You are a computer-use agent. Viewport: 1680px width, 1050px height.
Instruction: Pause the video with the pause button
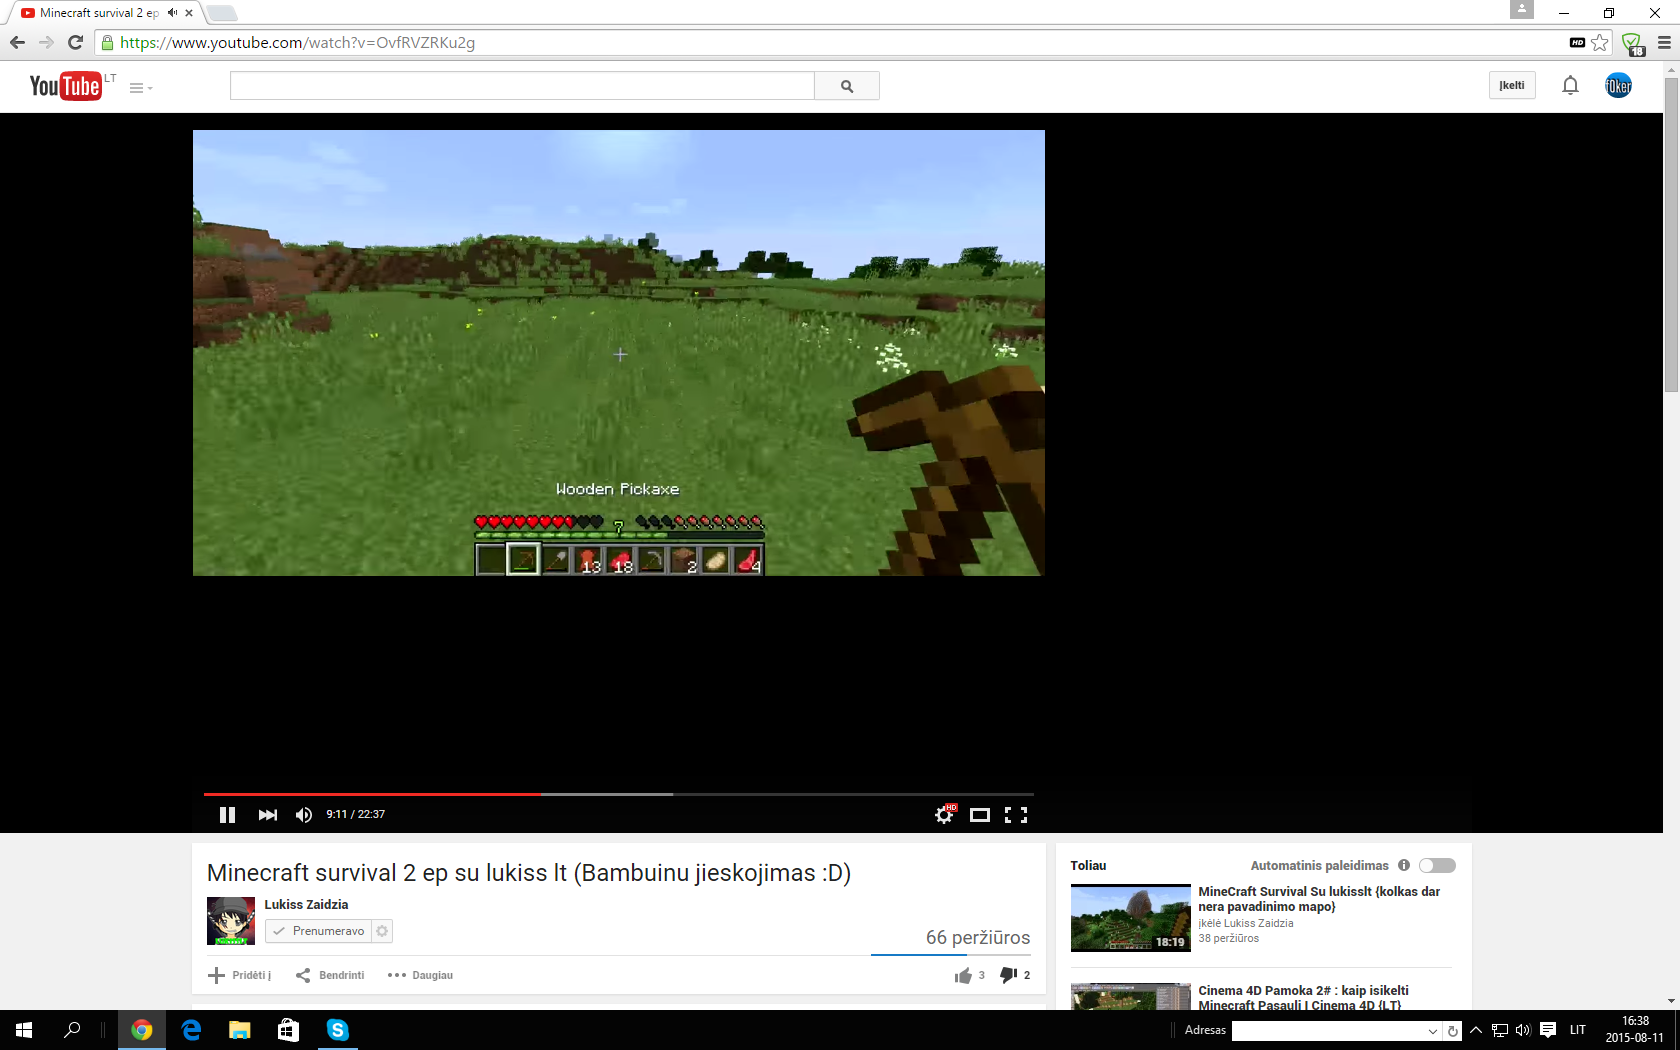[x=227, y=815]
